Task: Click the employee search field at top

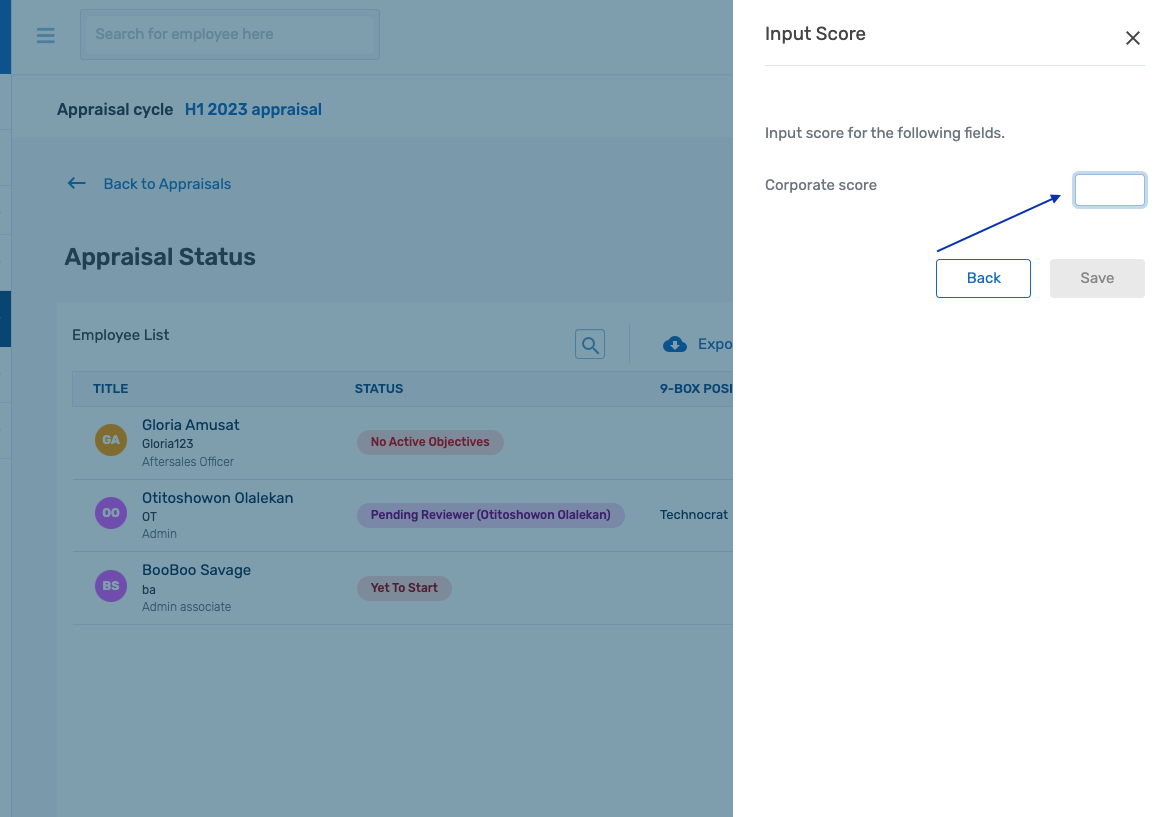Action: coord(229,34)
